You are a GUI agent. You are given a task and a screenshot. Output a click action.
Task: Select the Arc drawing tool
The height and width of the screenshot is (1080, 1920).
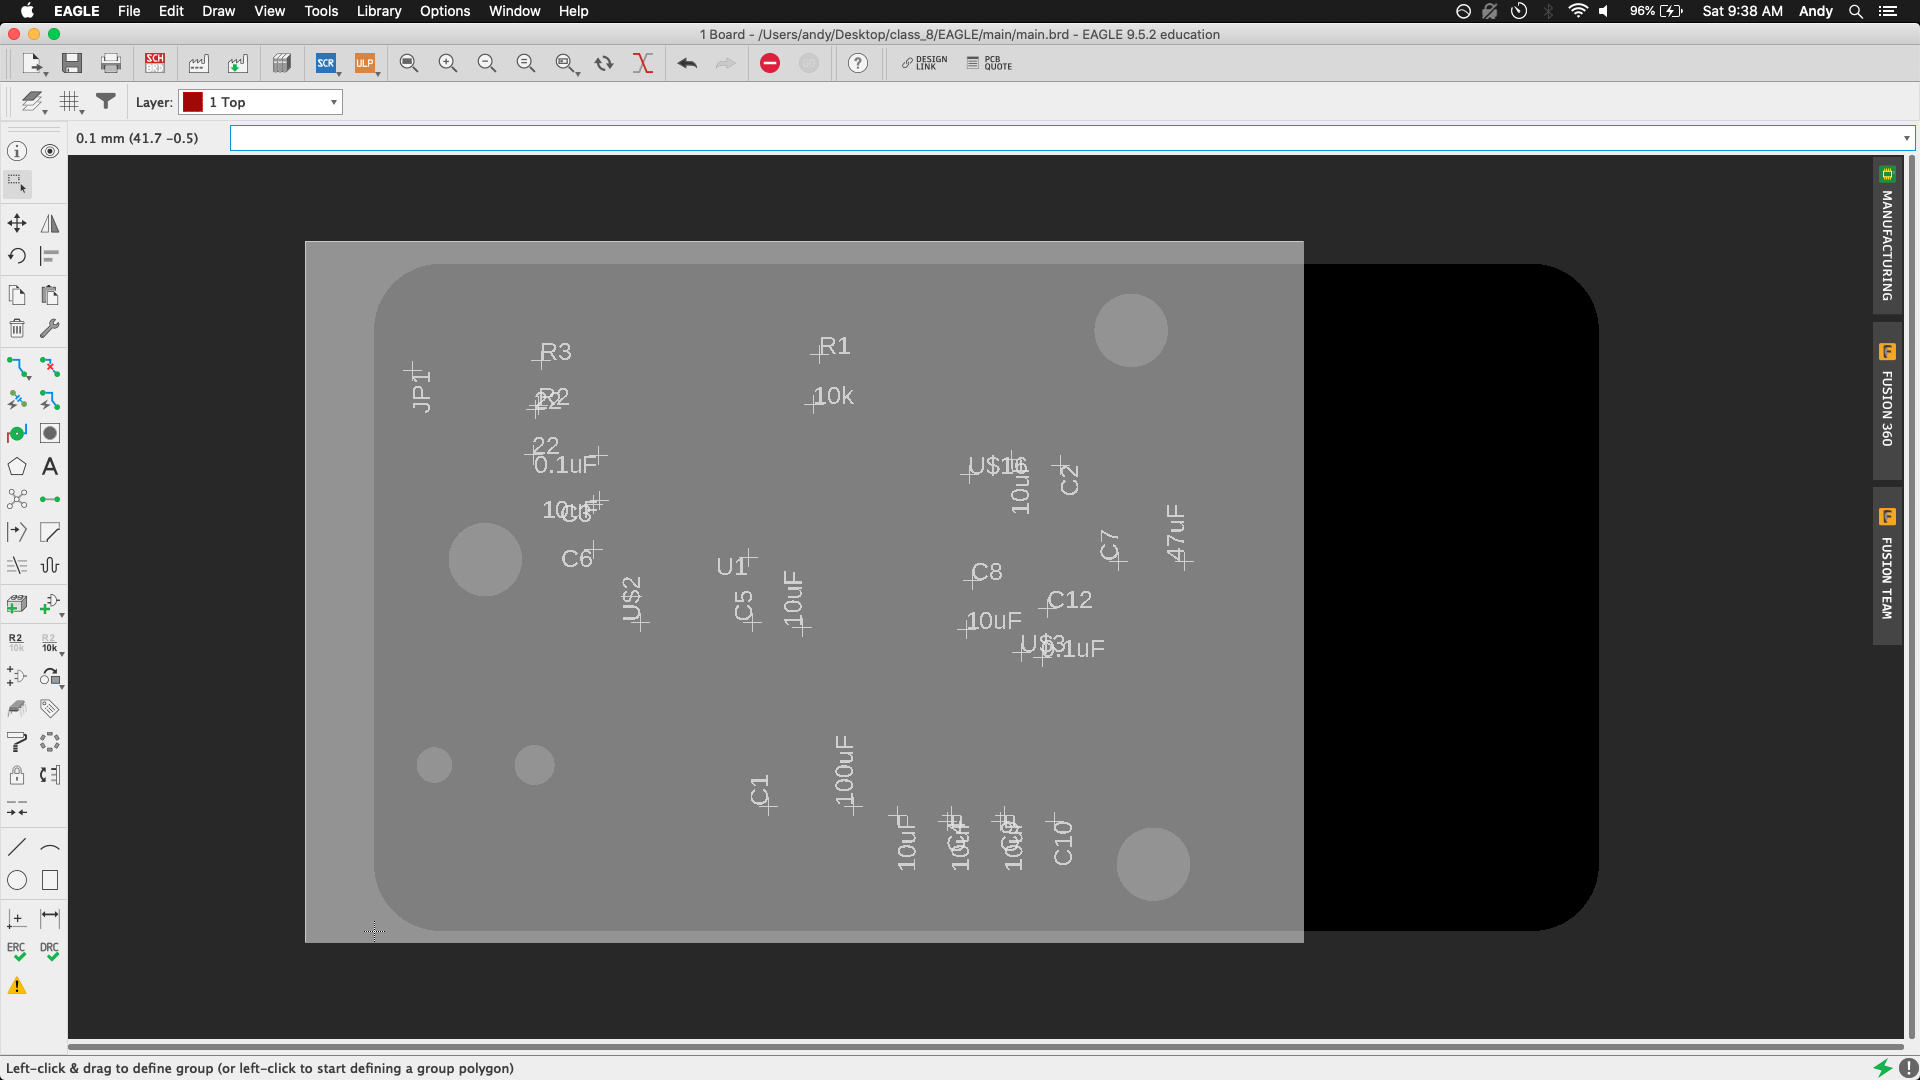50,847
